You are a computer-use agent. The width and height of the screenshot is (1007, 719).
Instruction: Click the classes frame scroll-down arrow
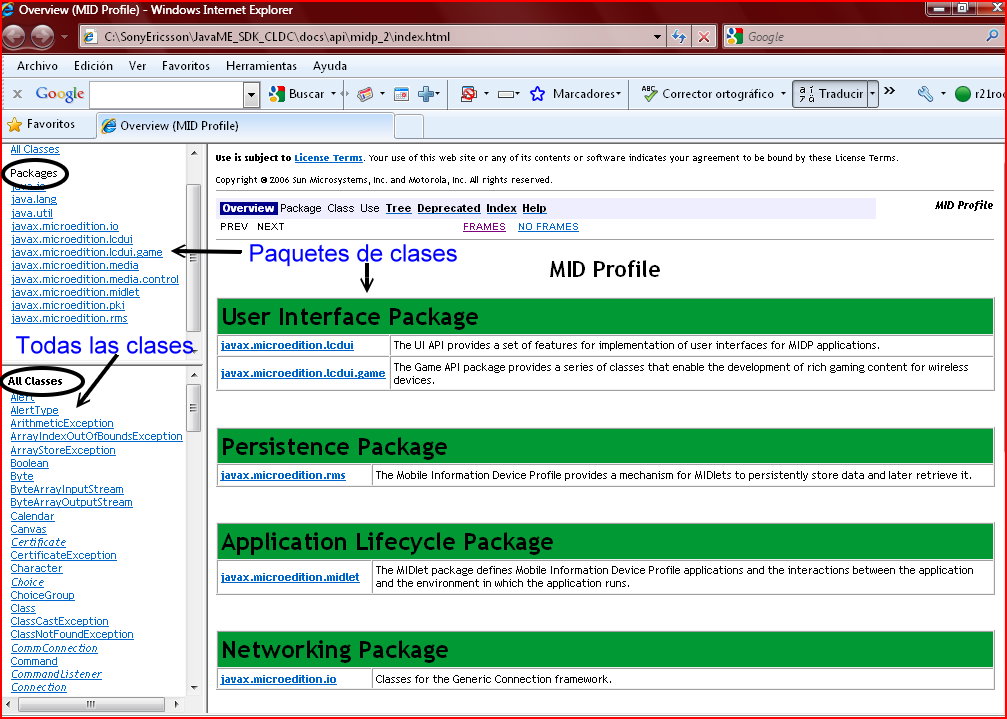(x=194, y=688)
